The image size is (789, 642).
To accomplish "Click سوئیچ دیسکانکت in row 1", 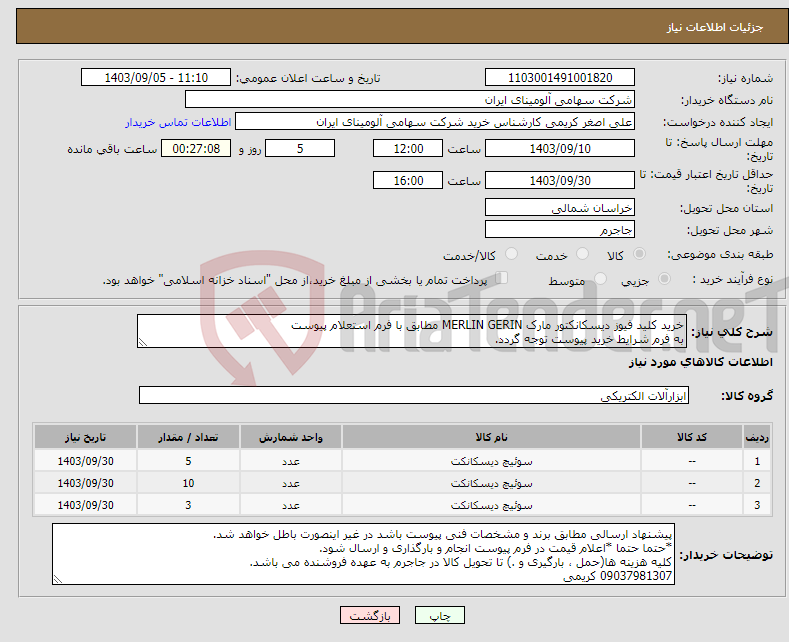I will [491, 461].
